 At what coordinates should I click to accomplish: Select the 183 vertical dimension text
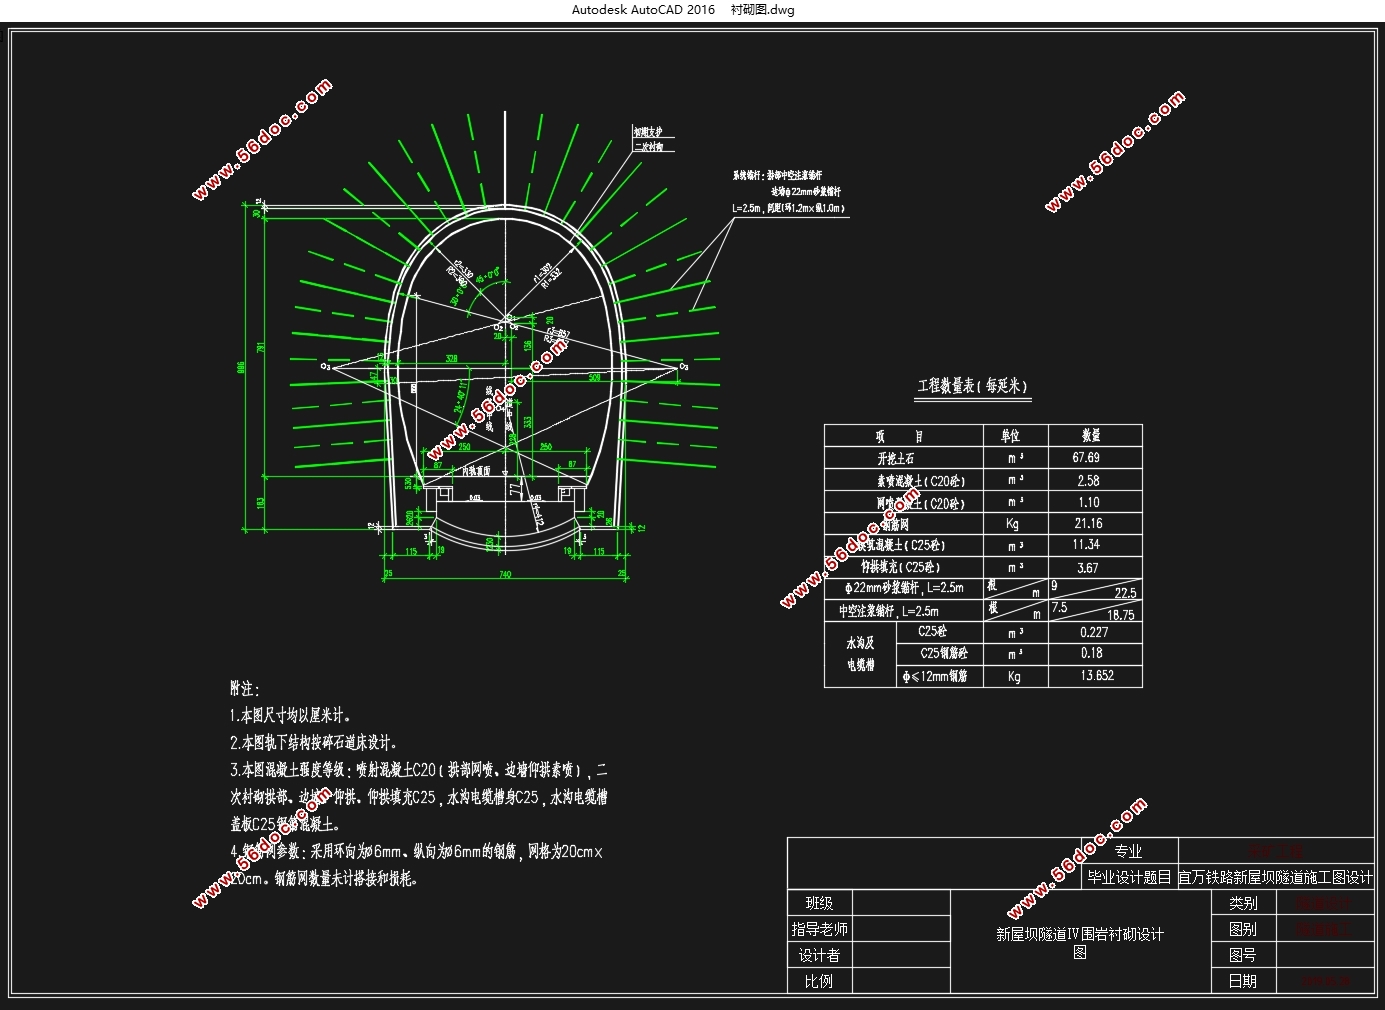pos(262,503)
